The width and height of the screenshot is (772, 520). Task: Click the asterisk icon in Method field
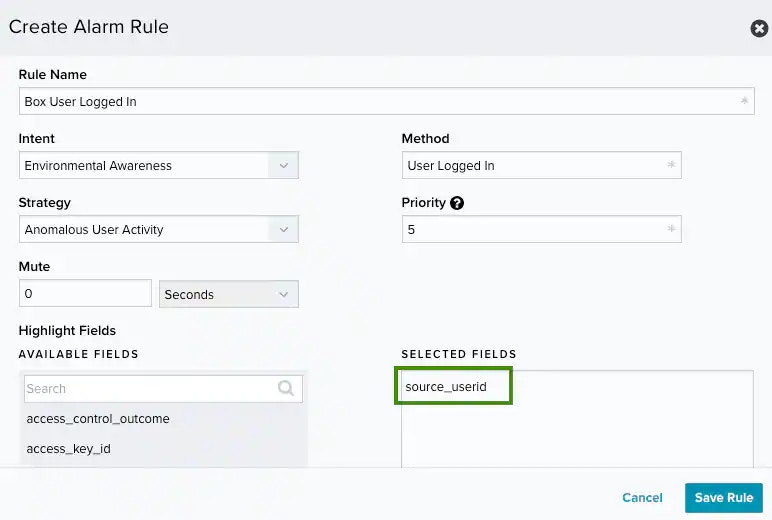point(671,166)
